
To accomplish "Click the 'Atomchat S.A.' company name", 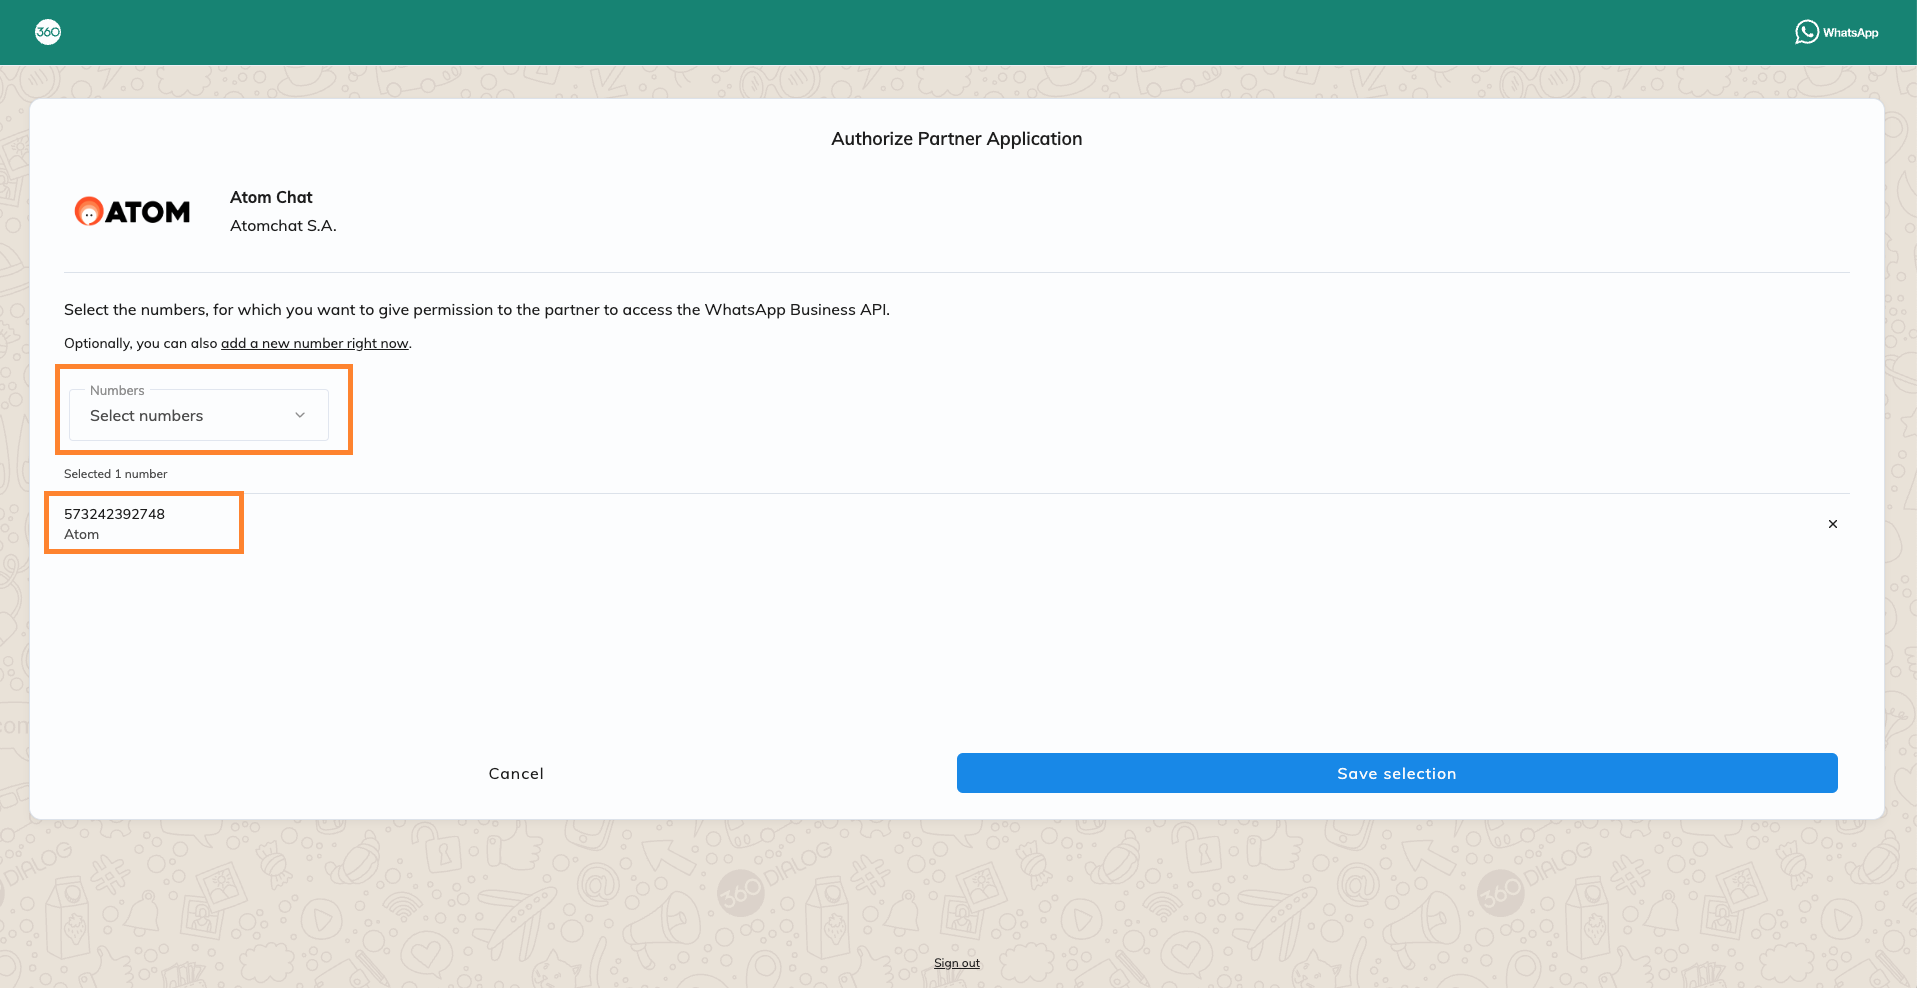I will point(283,226).
